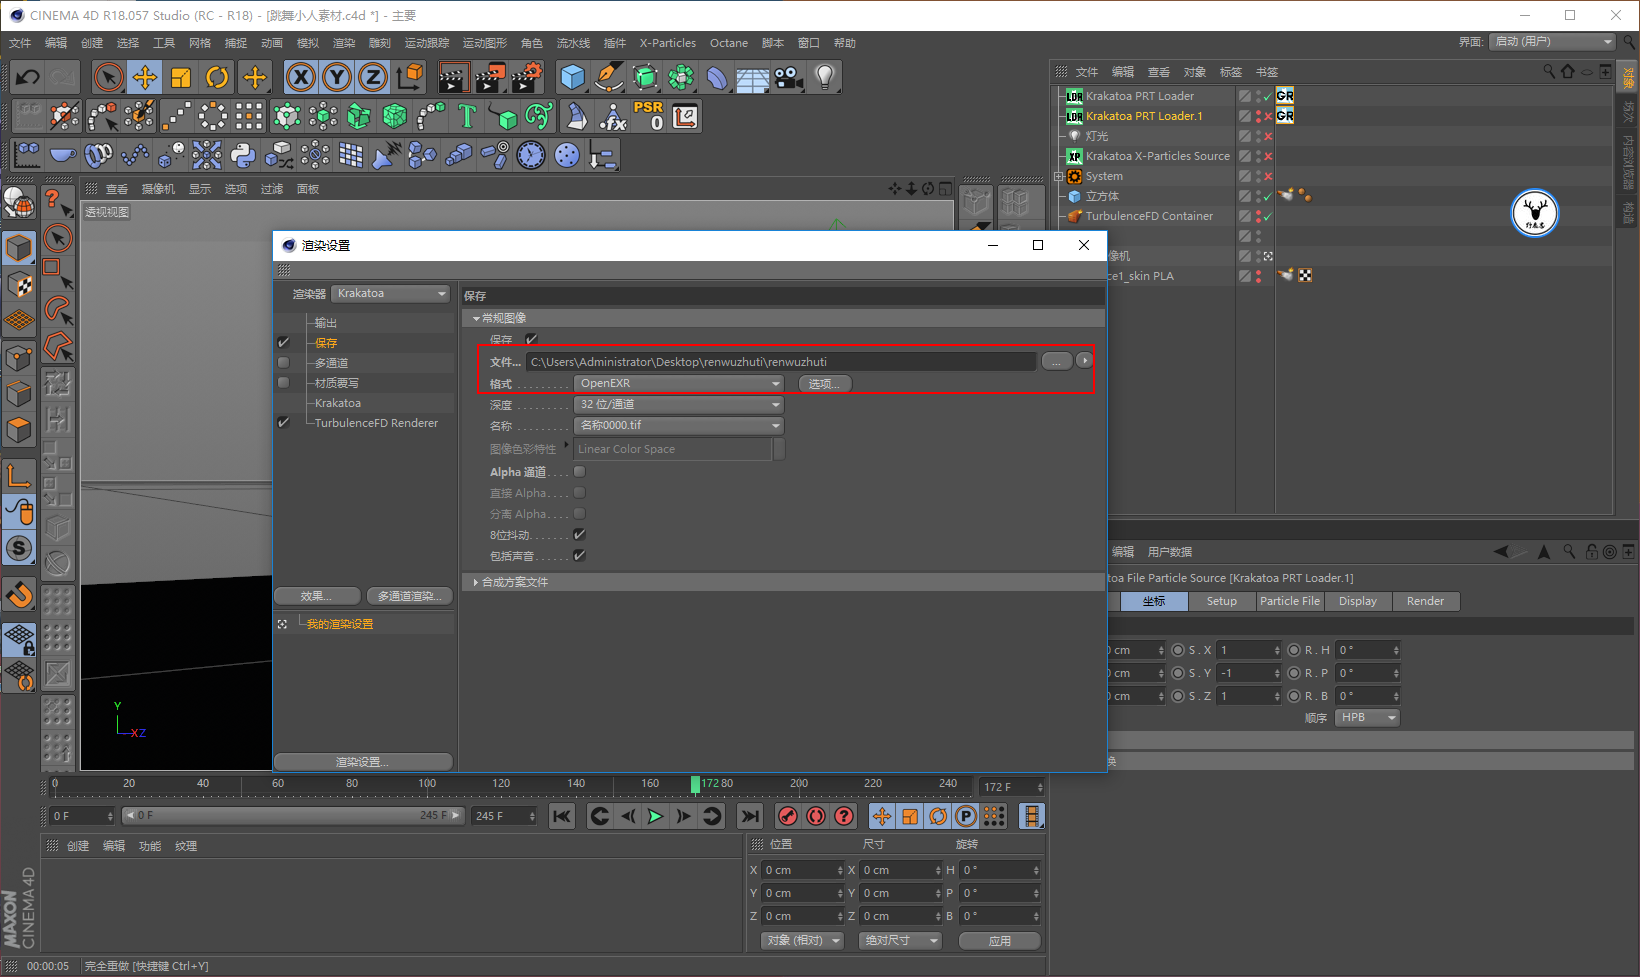The width and height of the screenshot is (1640, 977).
Task: Open the Octane menu
Action: point(729,43)
